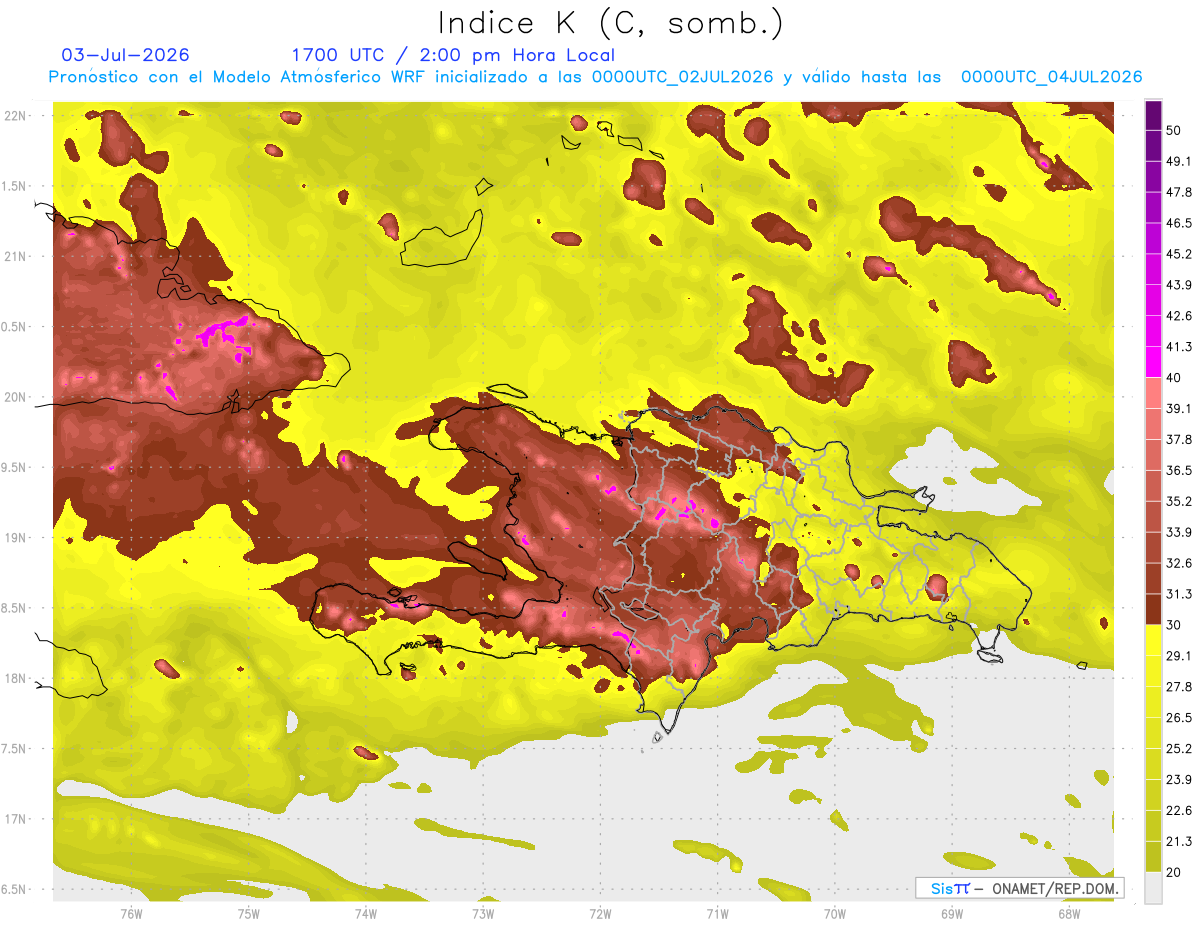Click the "20N" latitude label
The height and width of the screenshot is (927, 1200).
17,397
